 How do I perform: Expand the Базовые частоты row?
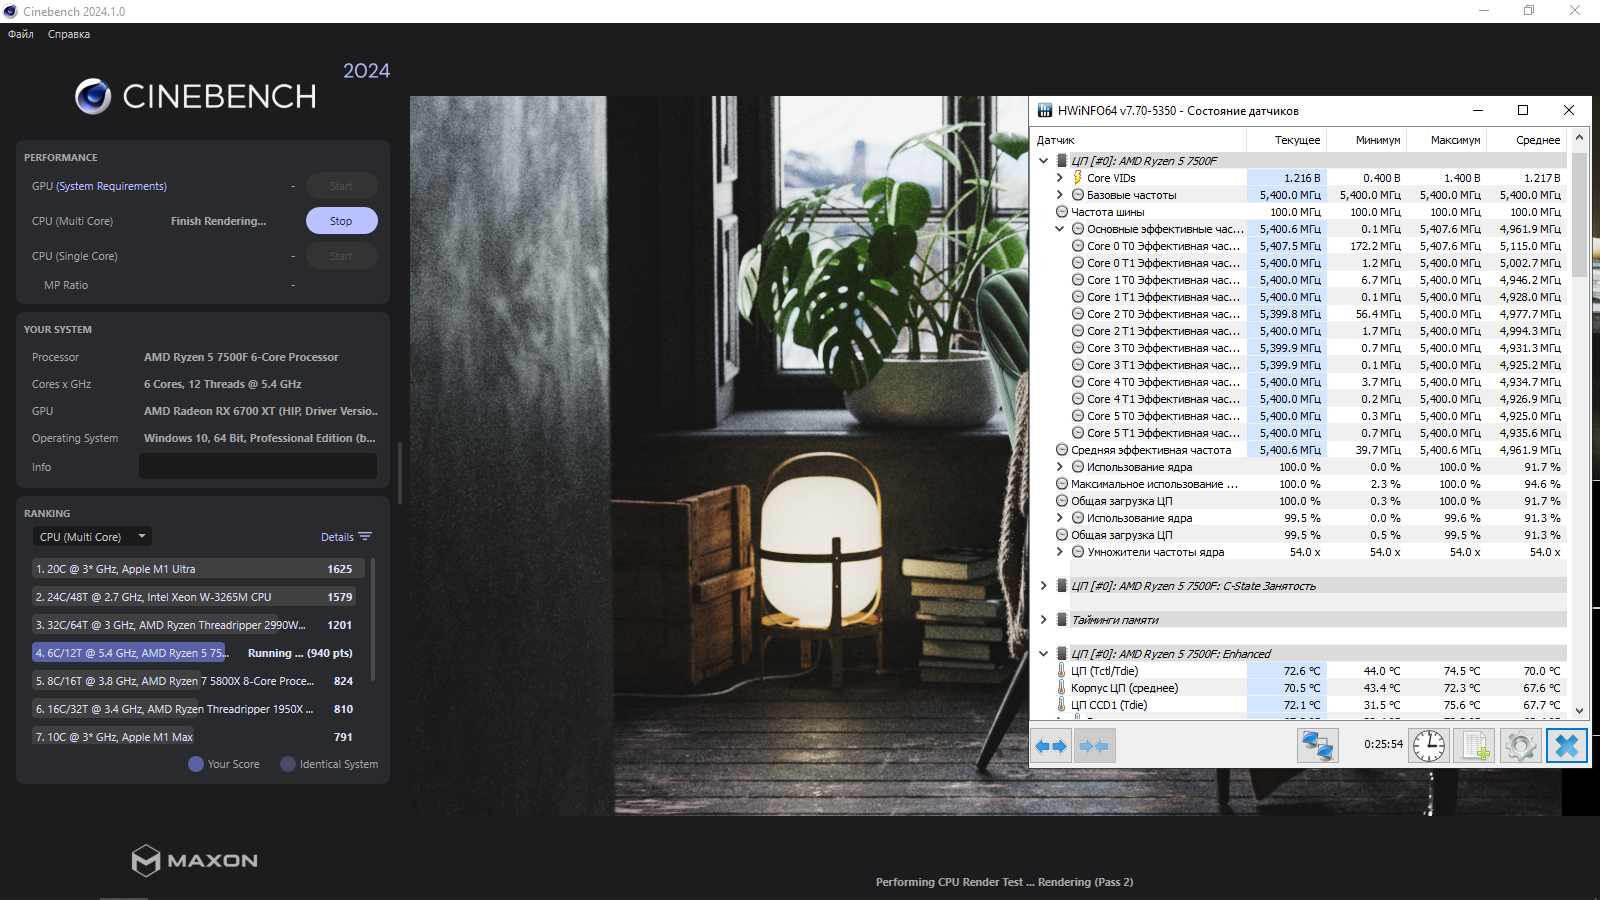tap(1060, 195)
